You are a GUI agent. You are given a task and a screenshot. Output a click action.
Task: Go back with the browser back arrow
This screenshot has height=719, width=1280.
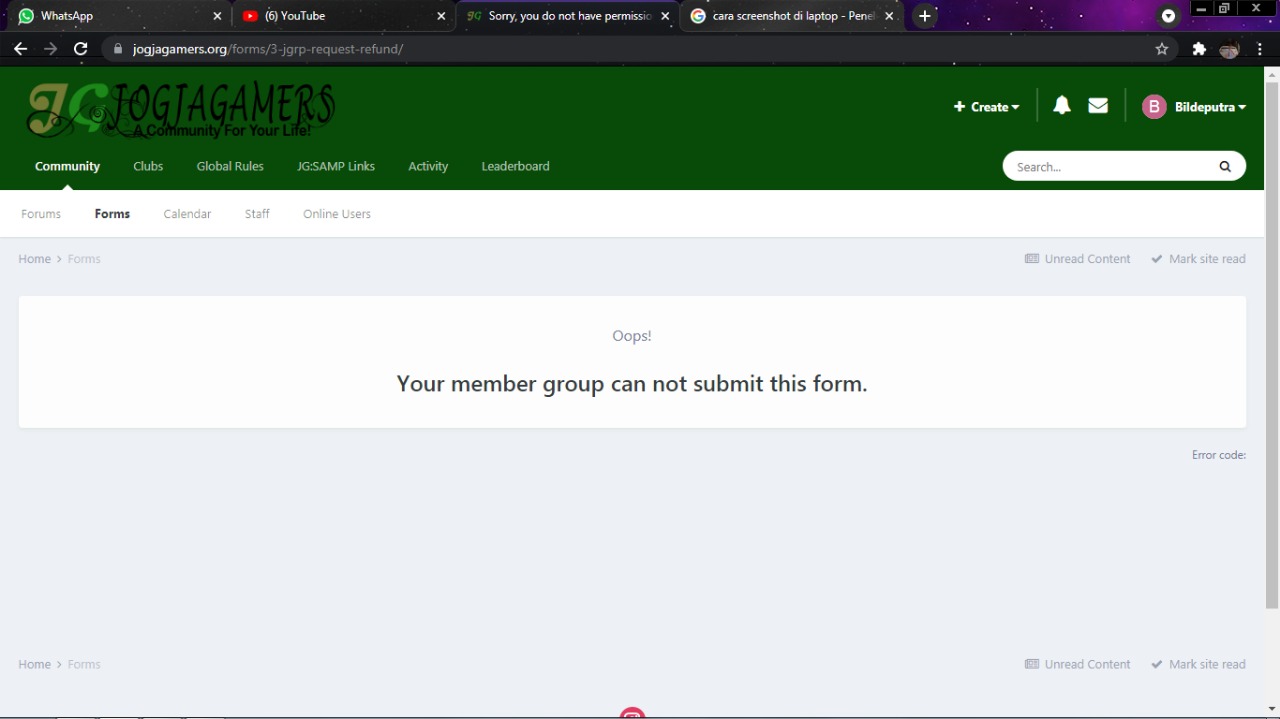tap(20, 48)
